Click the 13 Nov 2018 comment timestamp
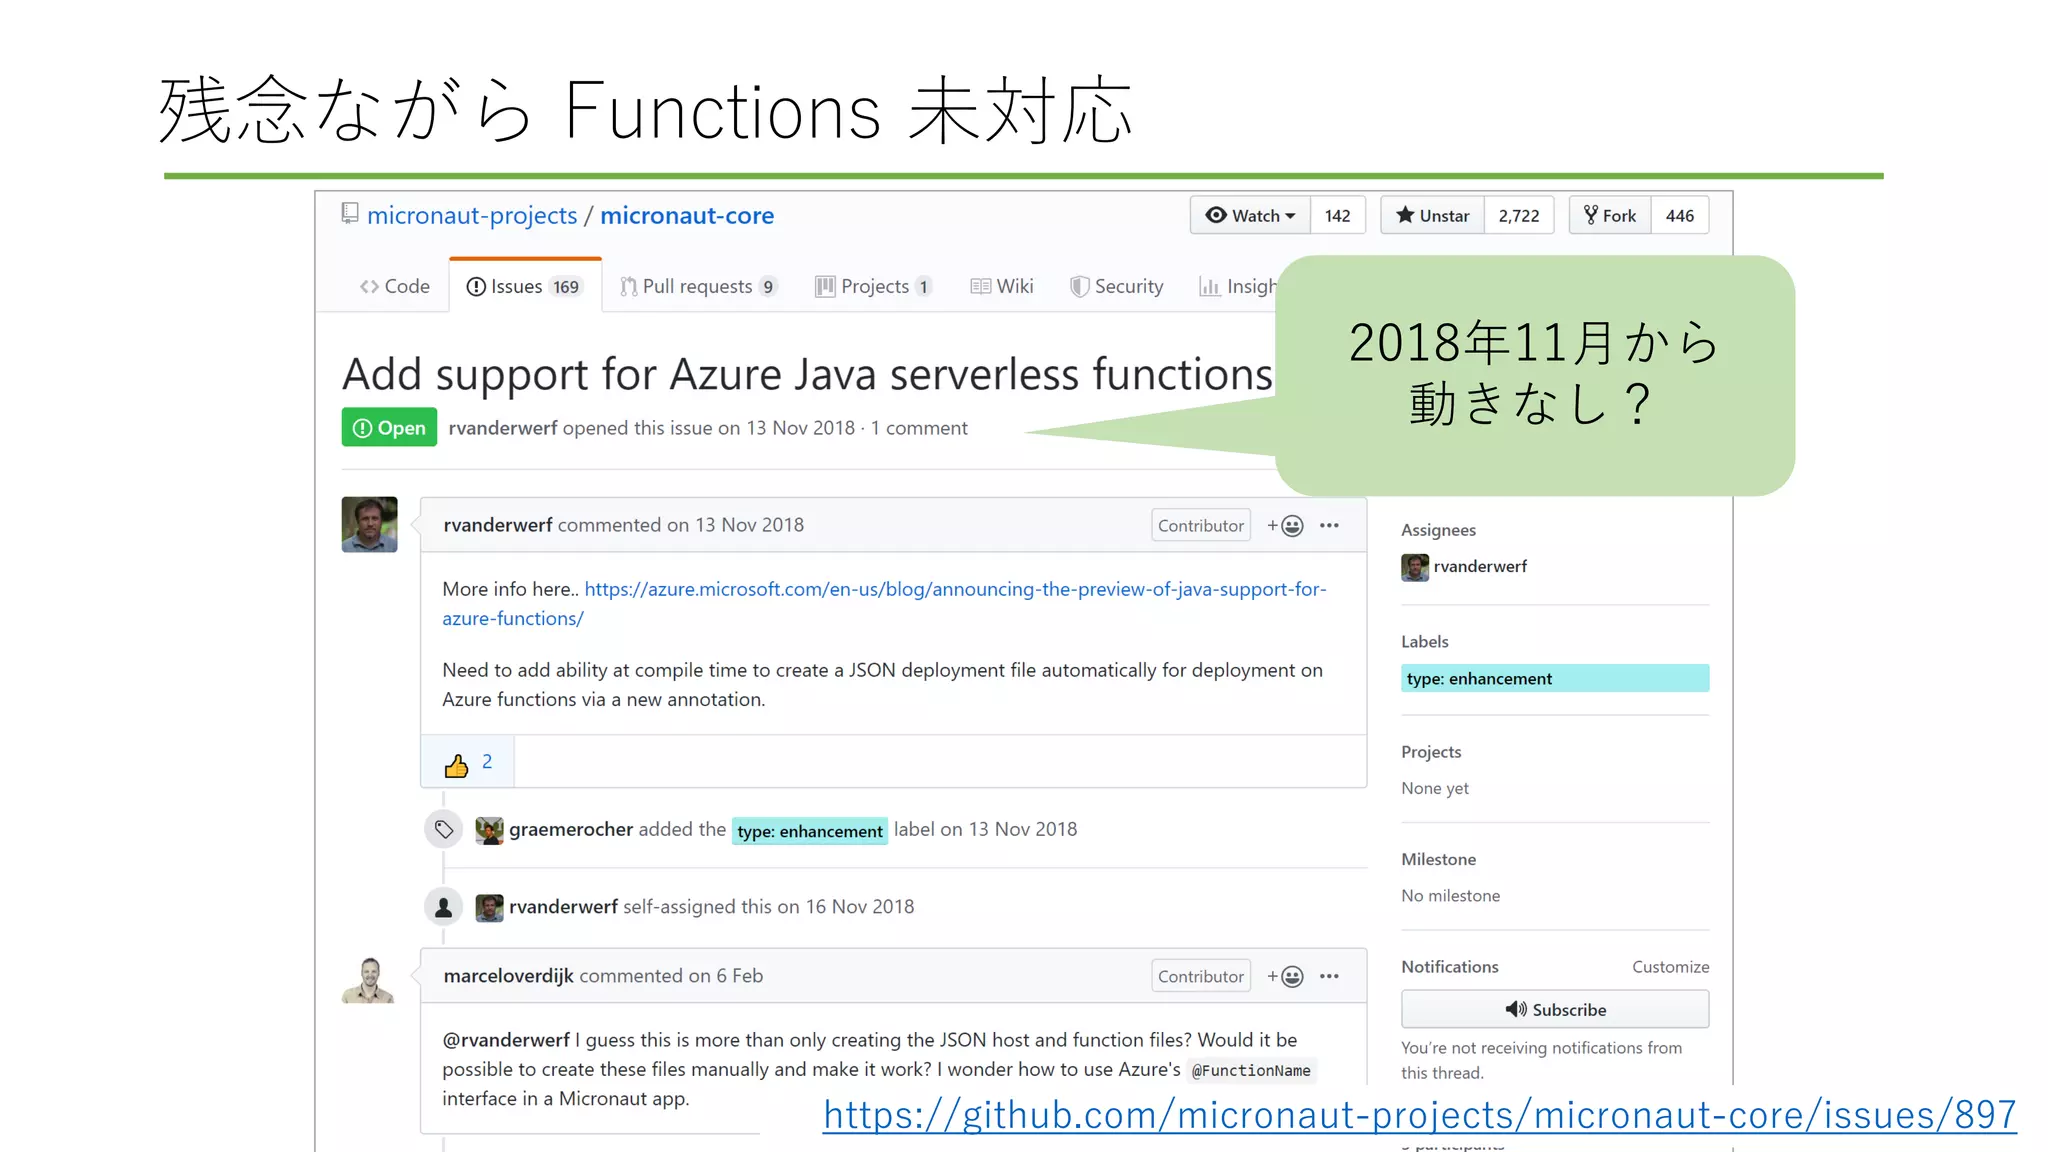Image resolution: width=2048 pixels, height=1152 pixels. coord(749,525)
